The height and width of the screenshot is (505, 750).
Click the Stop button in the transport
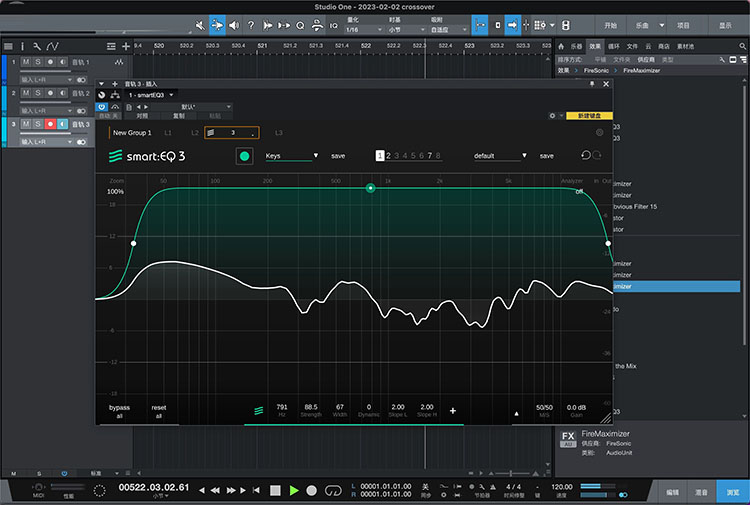click(275, 490)
